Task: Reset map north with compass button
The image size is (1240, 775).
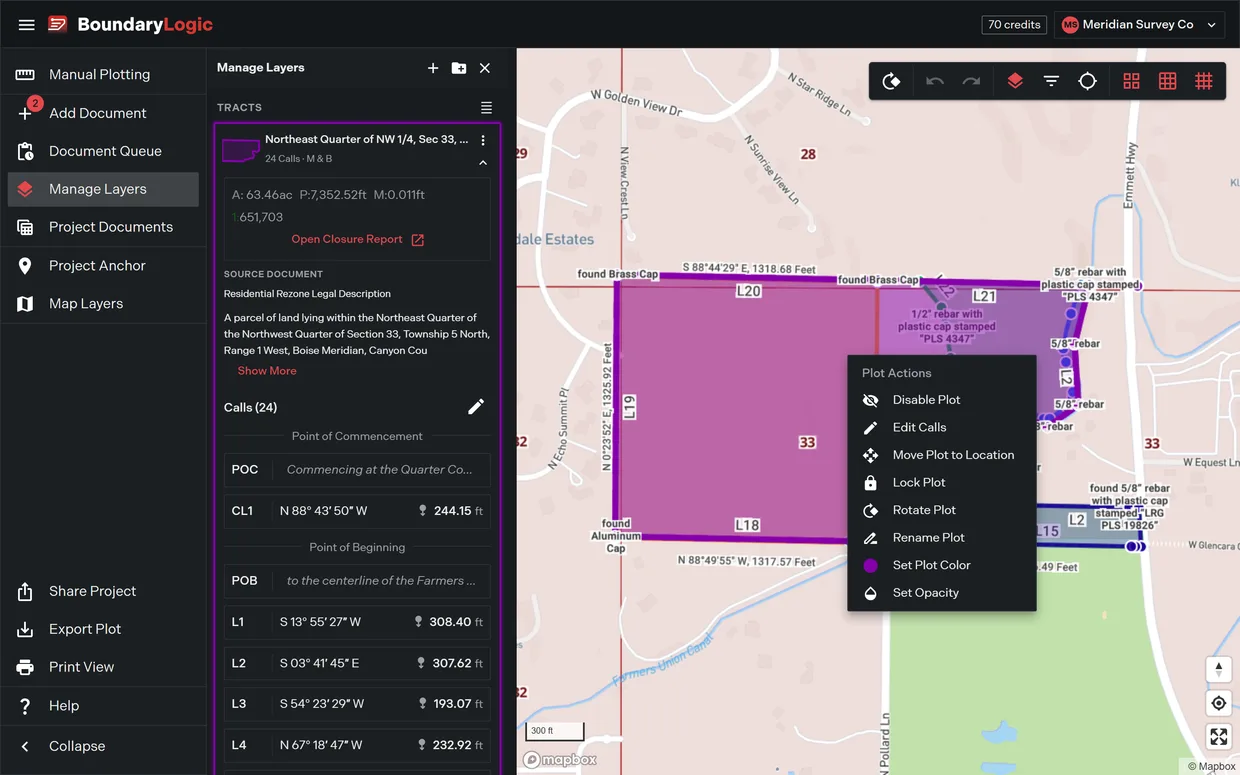Action: (1218, 669)
